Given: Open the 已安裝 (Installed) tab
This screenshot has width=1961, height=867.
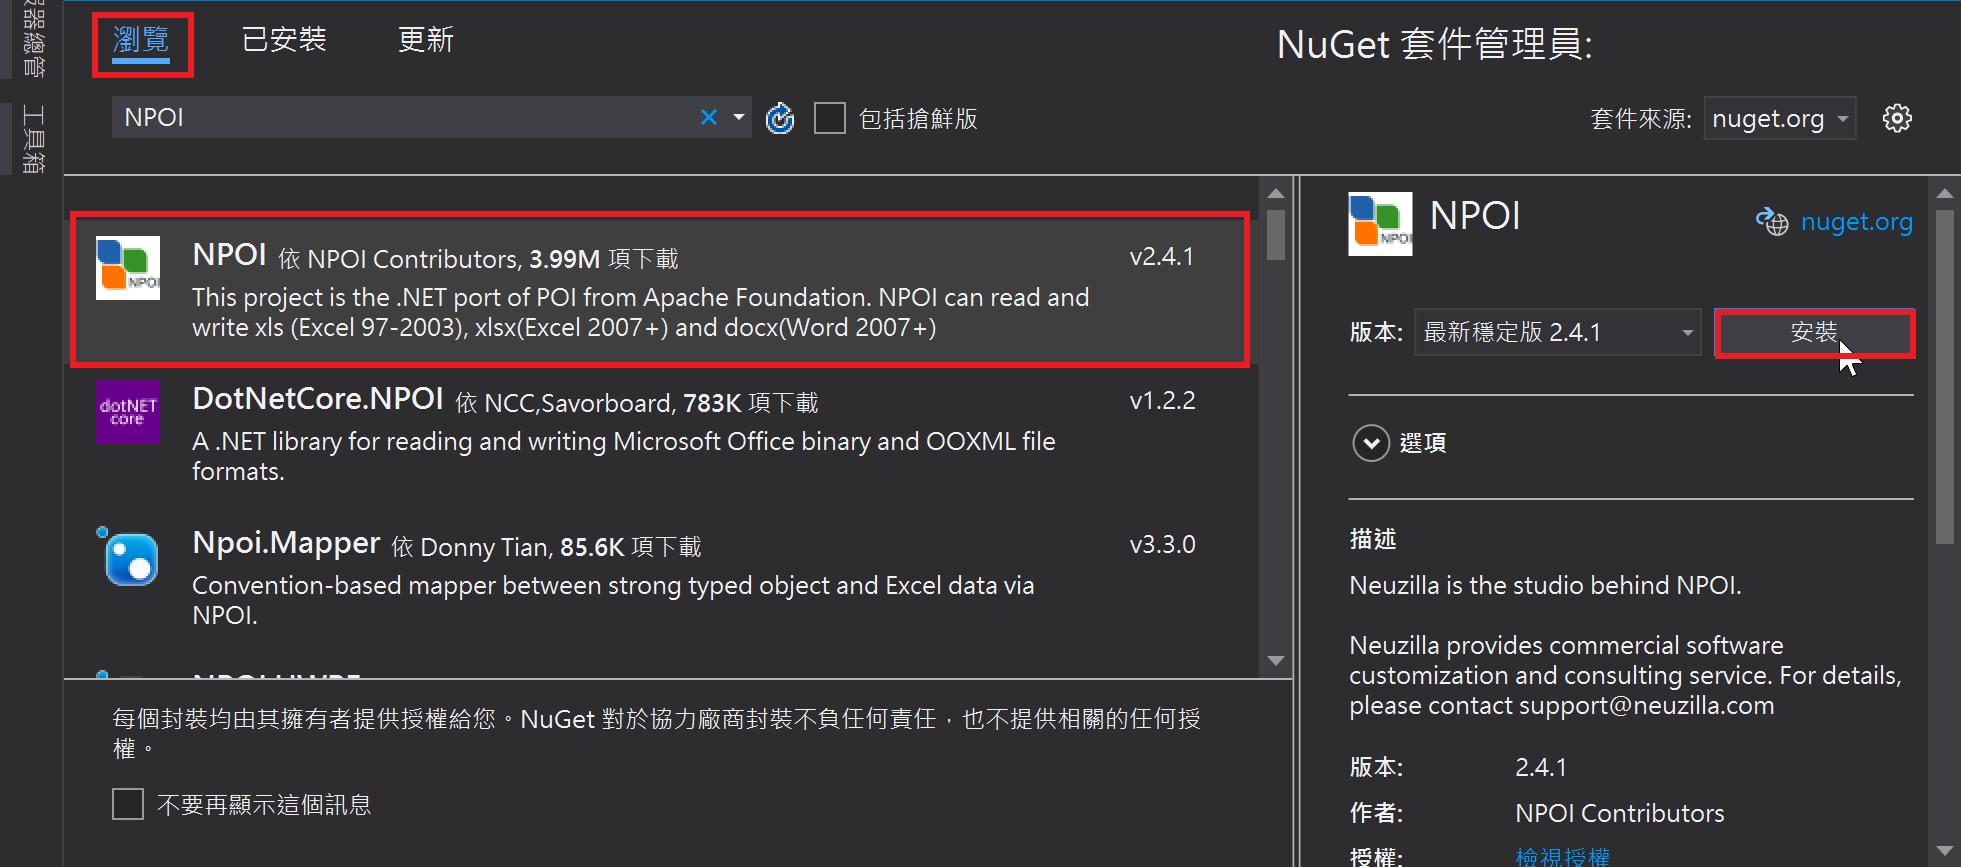Looking at the screenshot, I should click(284, 40).
